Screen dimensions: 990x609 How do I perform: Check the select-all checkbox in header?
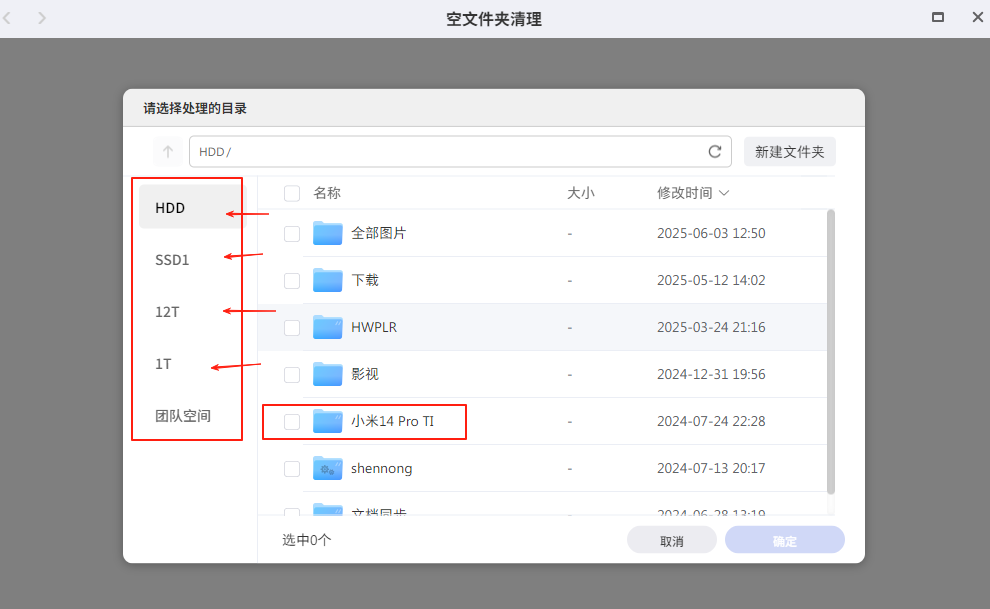292,193
